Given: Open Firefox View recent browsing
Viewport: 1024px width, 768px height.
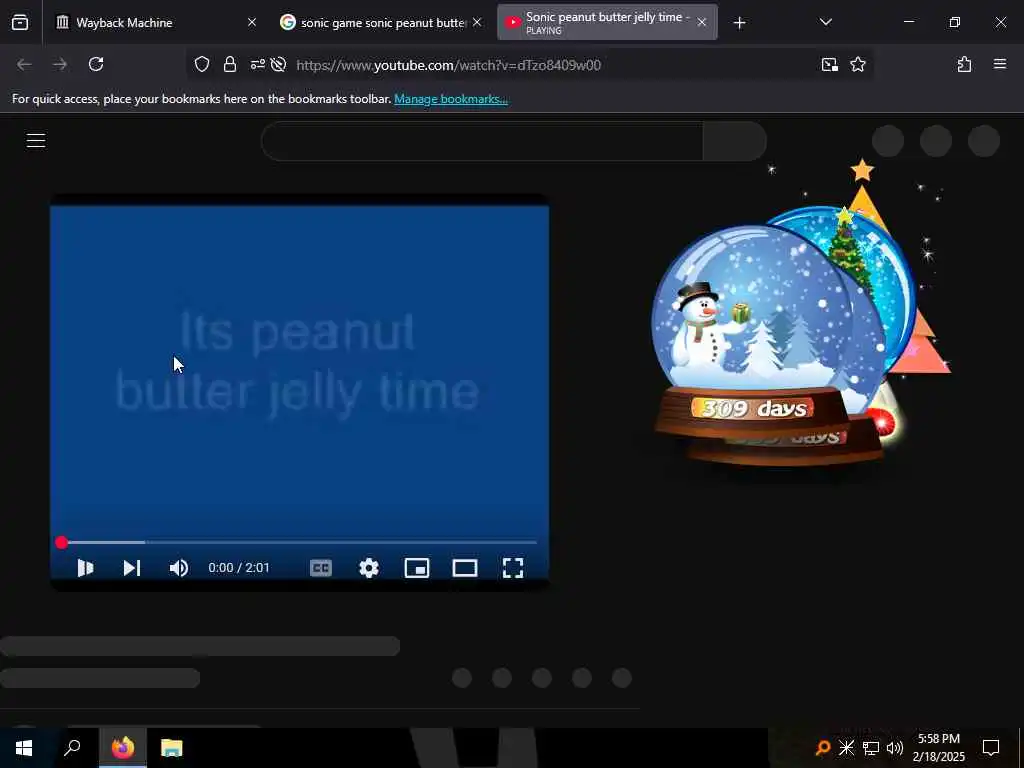Looking at the screenshot, I should tap(20, 23).
